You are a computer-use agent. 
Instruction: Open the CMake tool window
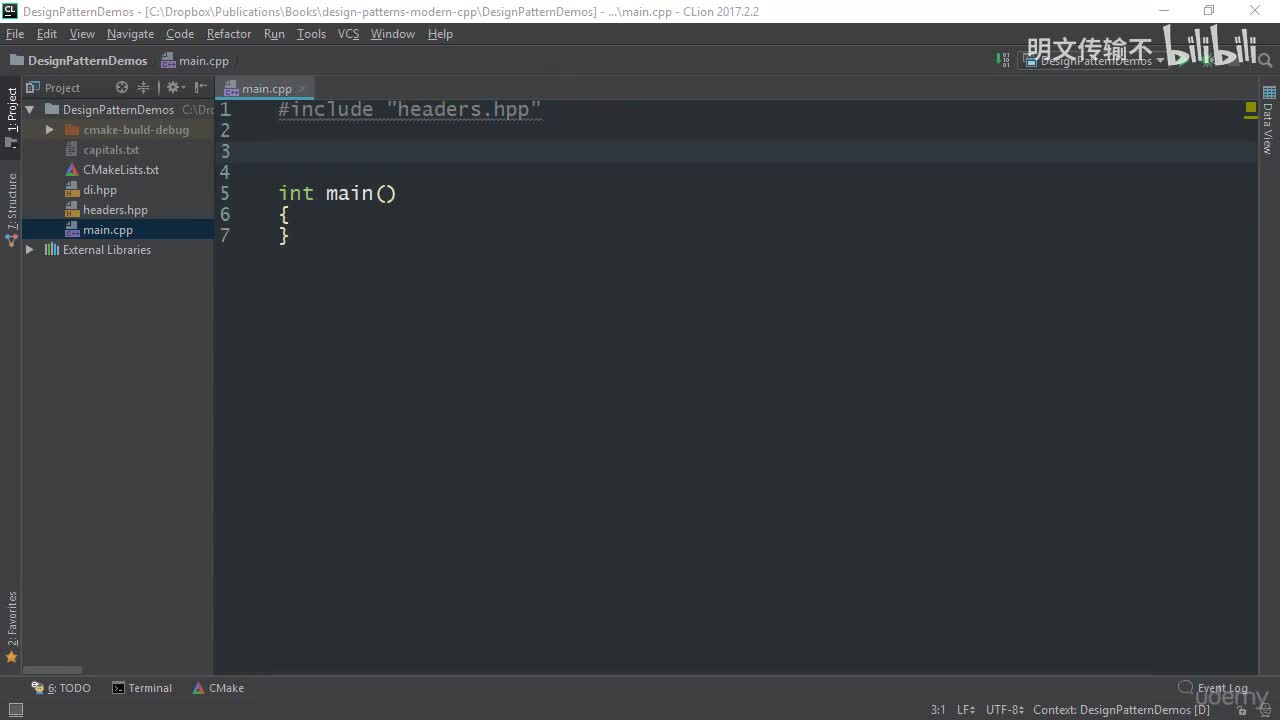tap(218, 688)
